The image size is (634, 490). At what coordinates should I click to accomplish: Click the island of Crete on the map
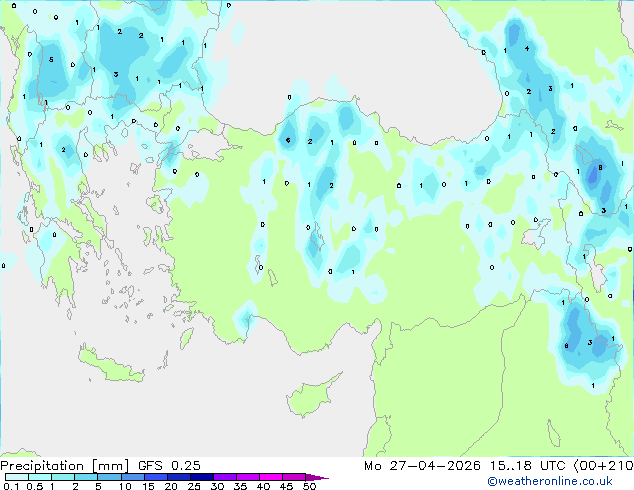110,365
